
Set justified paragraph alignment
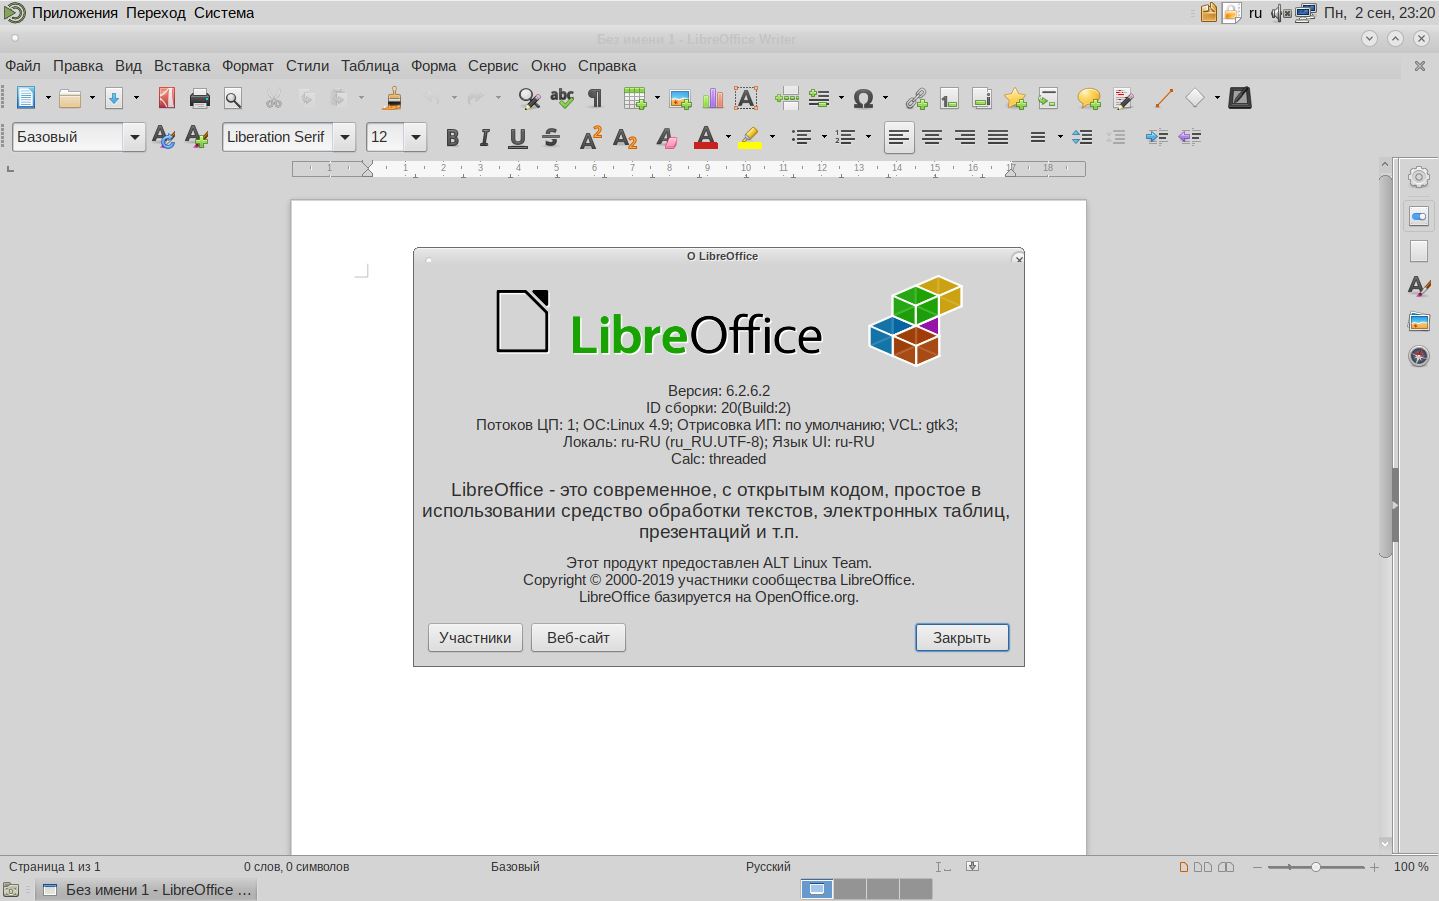[x=998, y=137]
